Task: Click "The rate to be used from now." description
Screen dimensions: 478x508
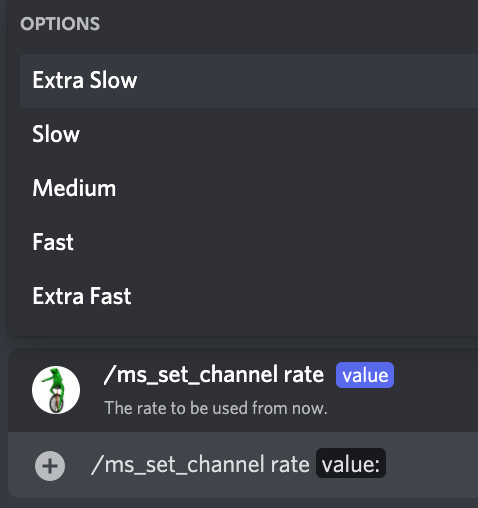Action: [x=216, y=408]
